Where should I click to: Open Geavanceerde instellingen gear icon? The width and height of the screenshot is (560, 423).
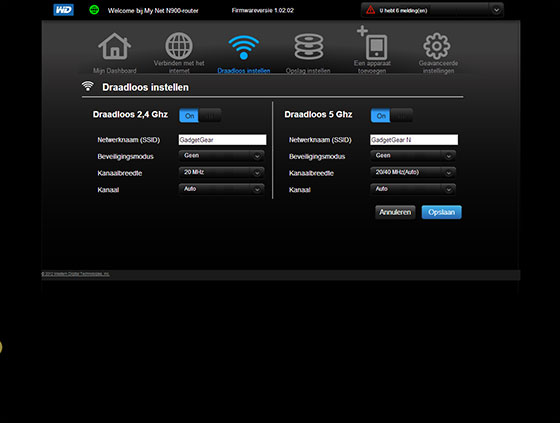pos(437,46)
